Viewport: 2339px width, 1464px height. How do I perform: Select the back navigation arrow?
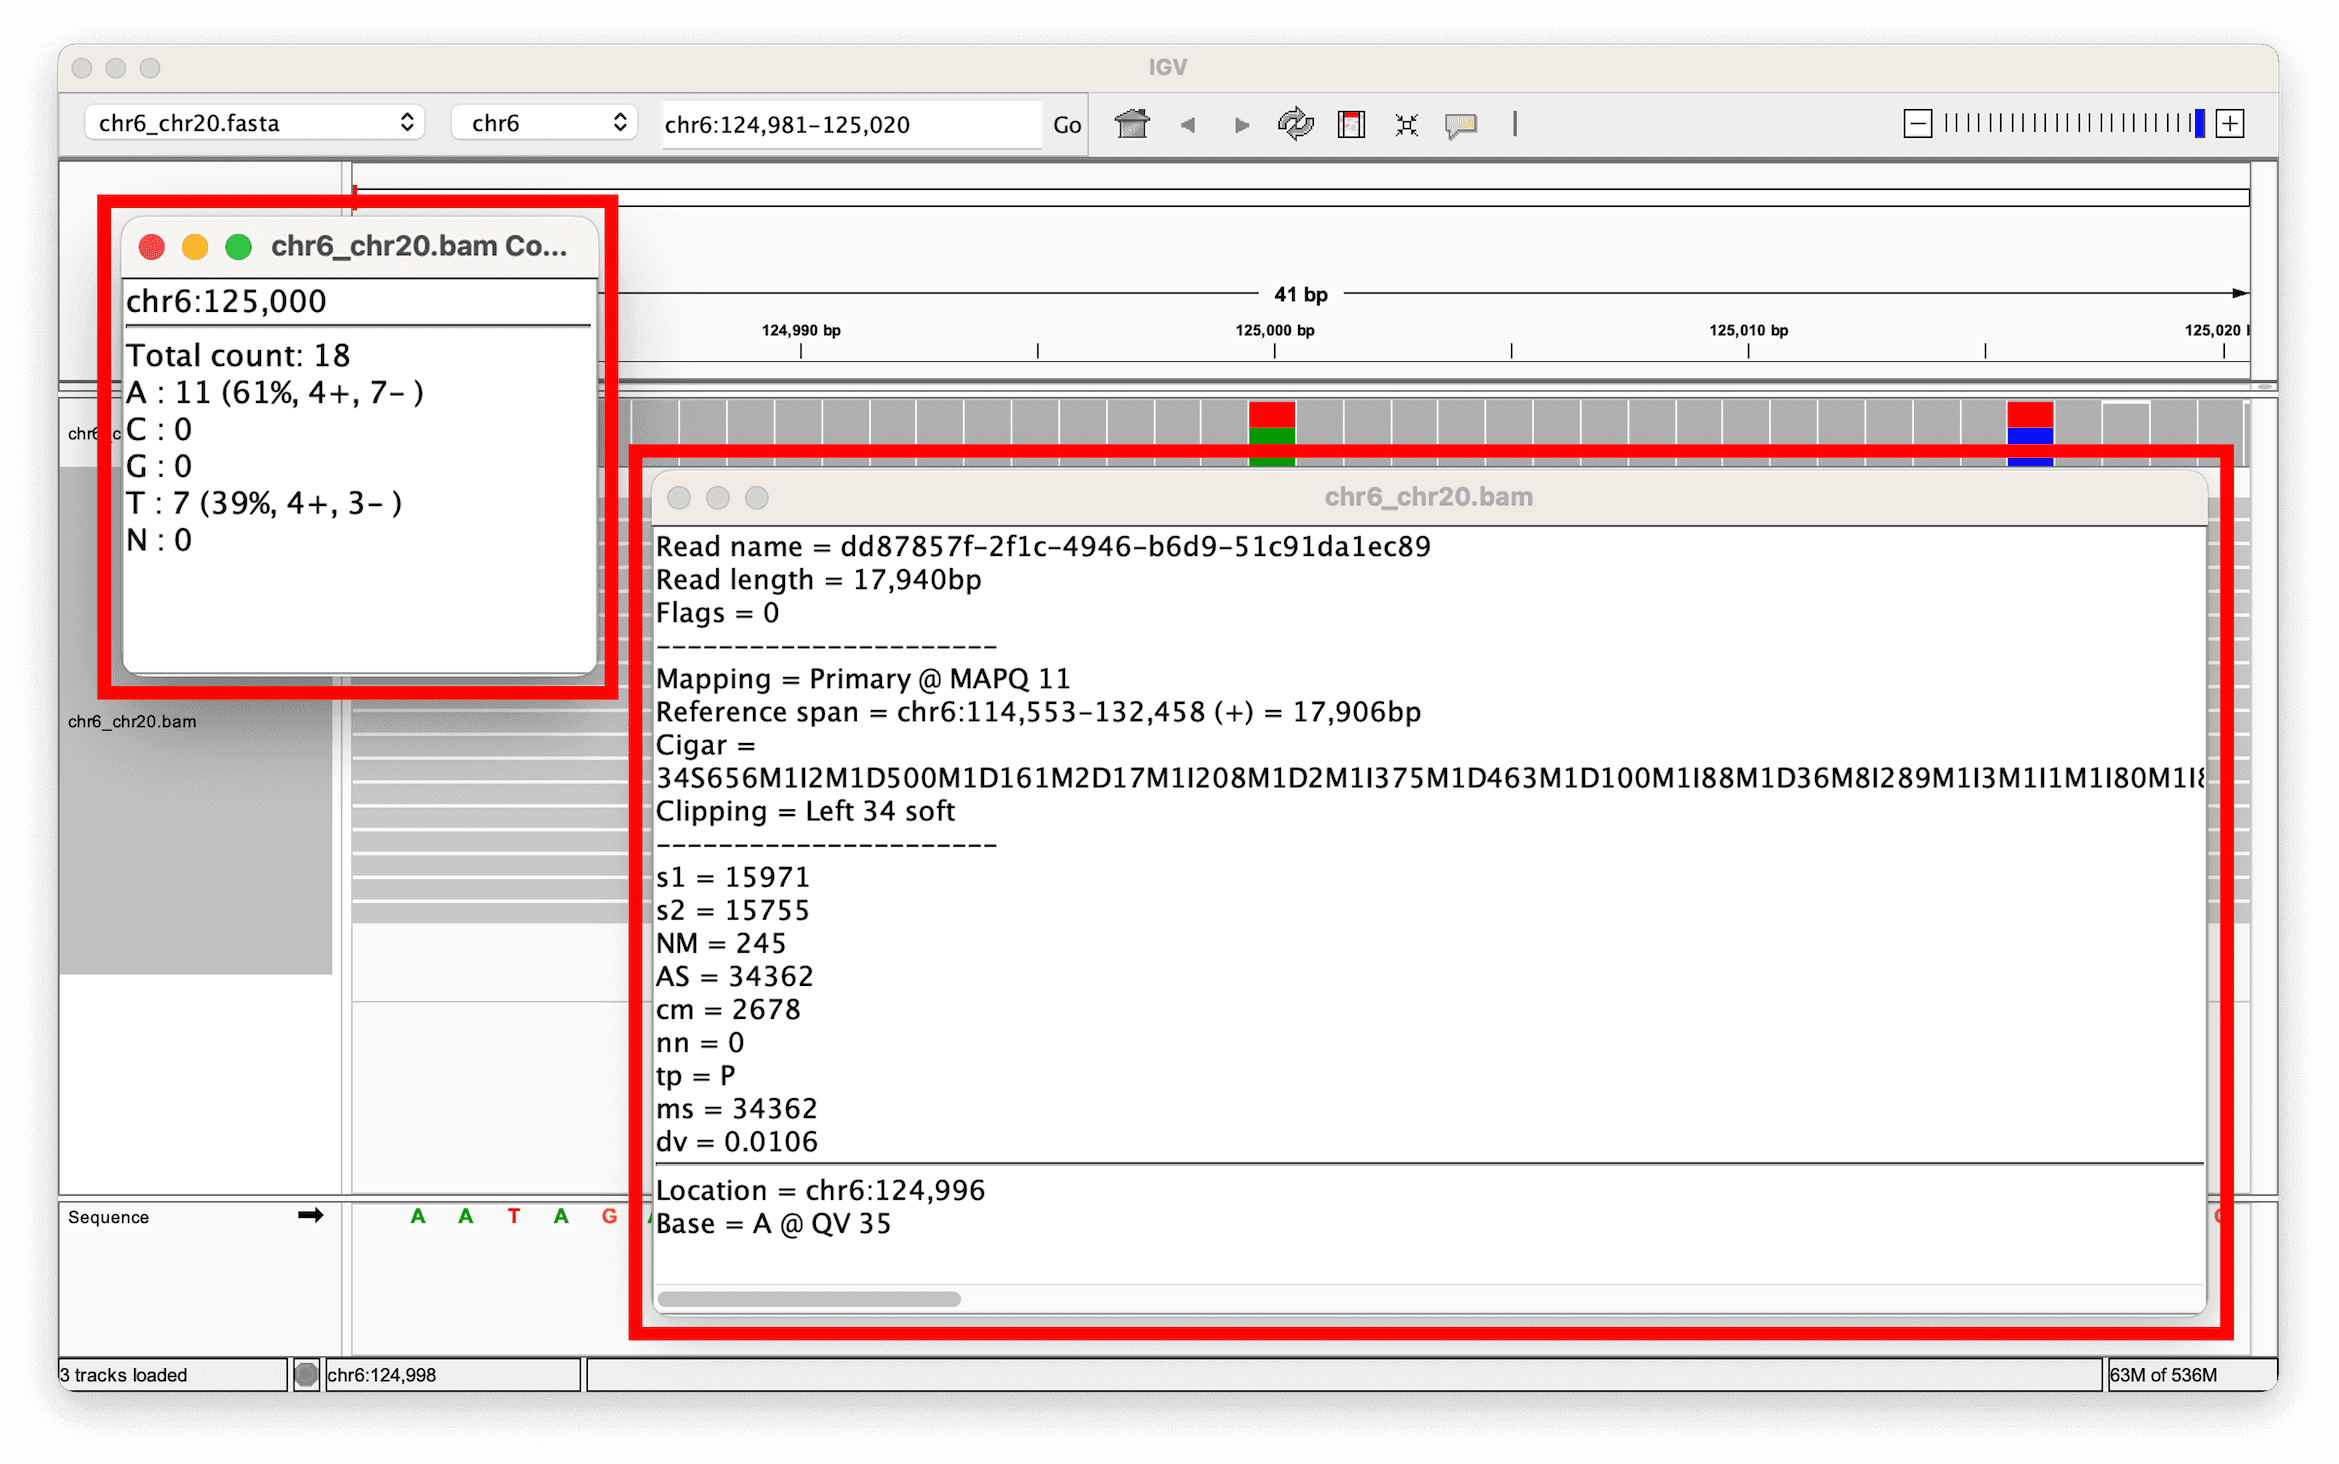[1188, 124]
